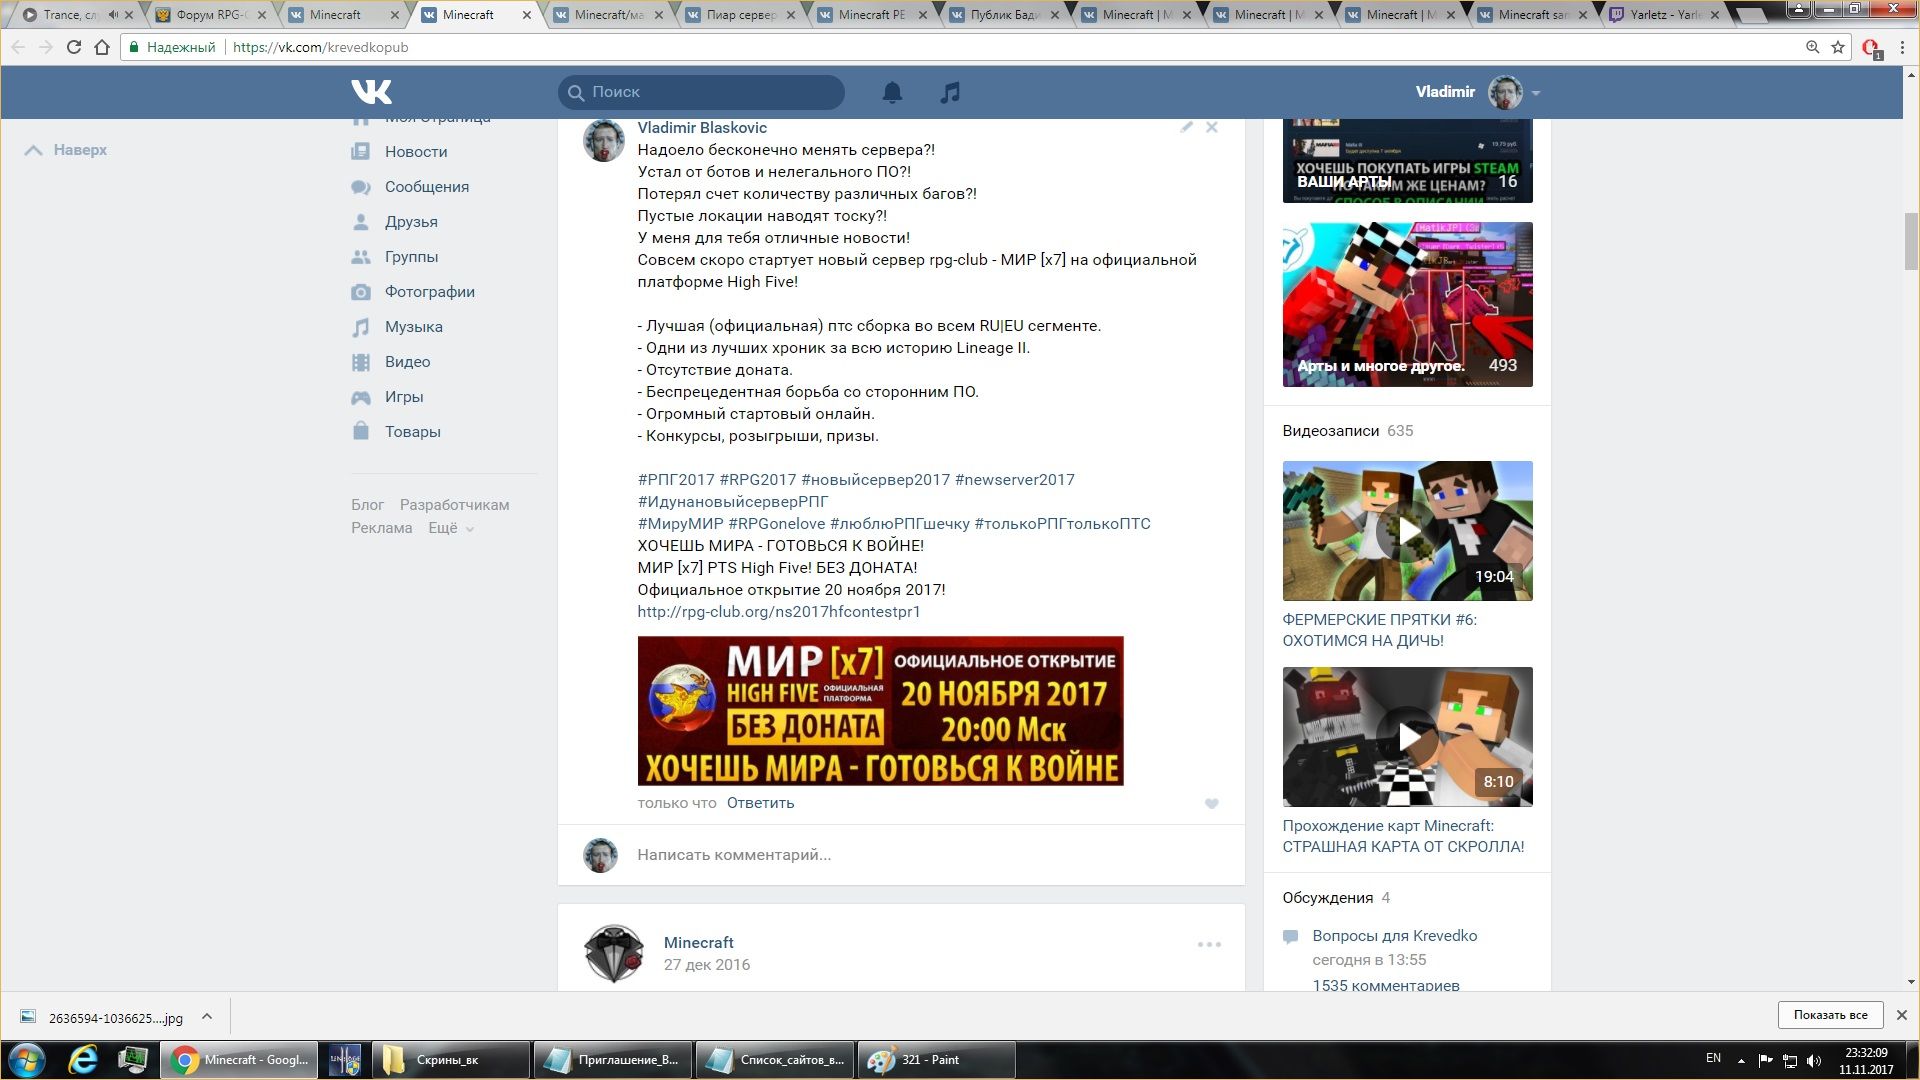Play the СТРАШНАЯ КАРТА ОТ СКРОЛЛА video
The height and width of the screenshot is (1080, 1920).
pos(1407,737)
